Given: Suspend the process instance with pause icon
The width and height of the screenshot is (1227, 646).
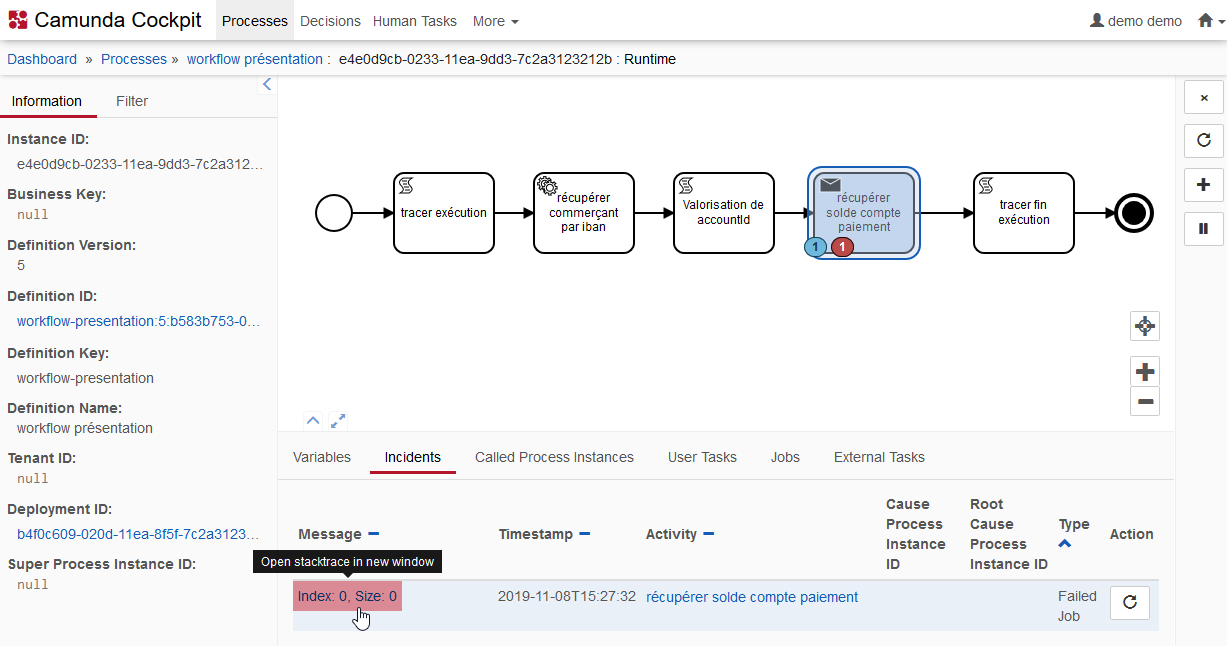Looking at the screenshot, I should [x=1203, y=229].
